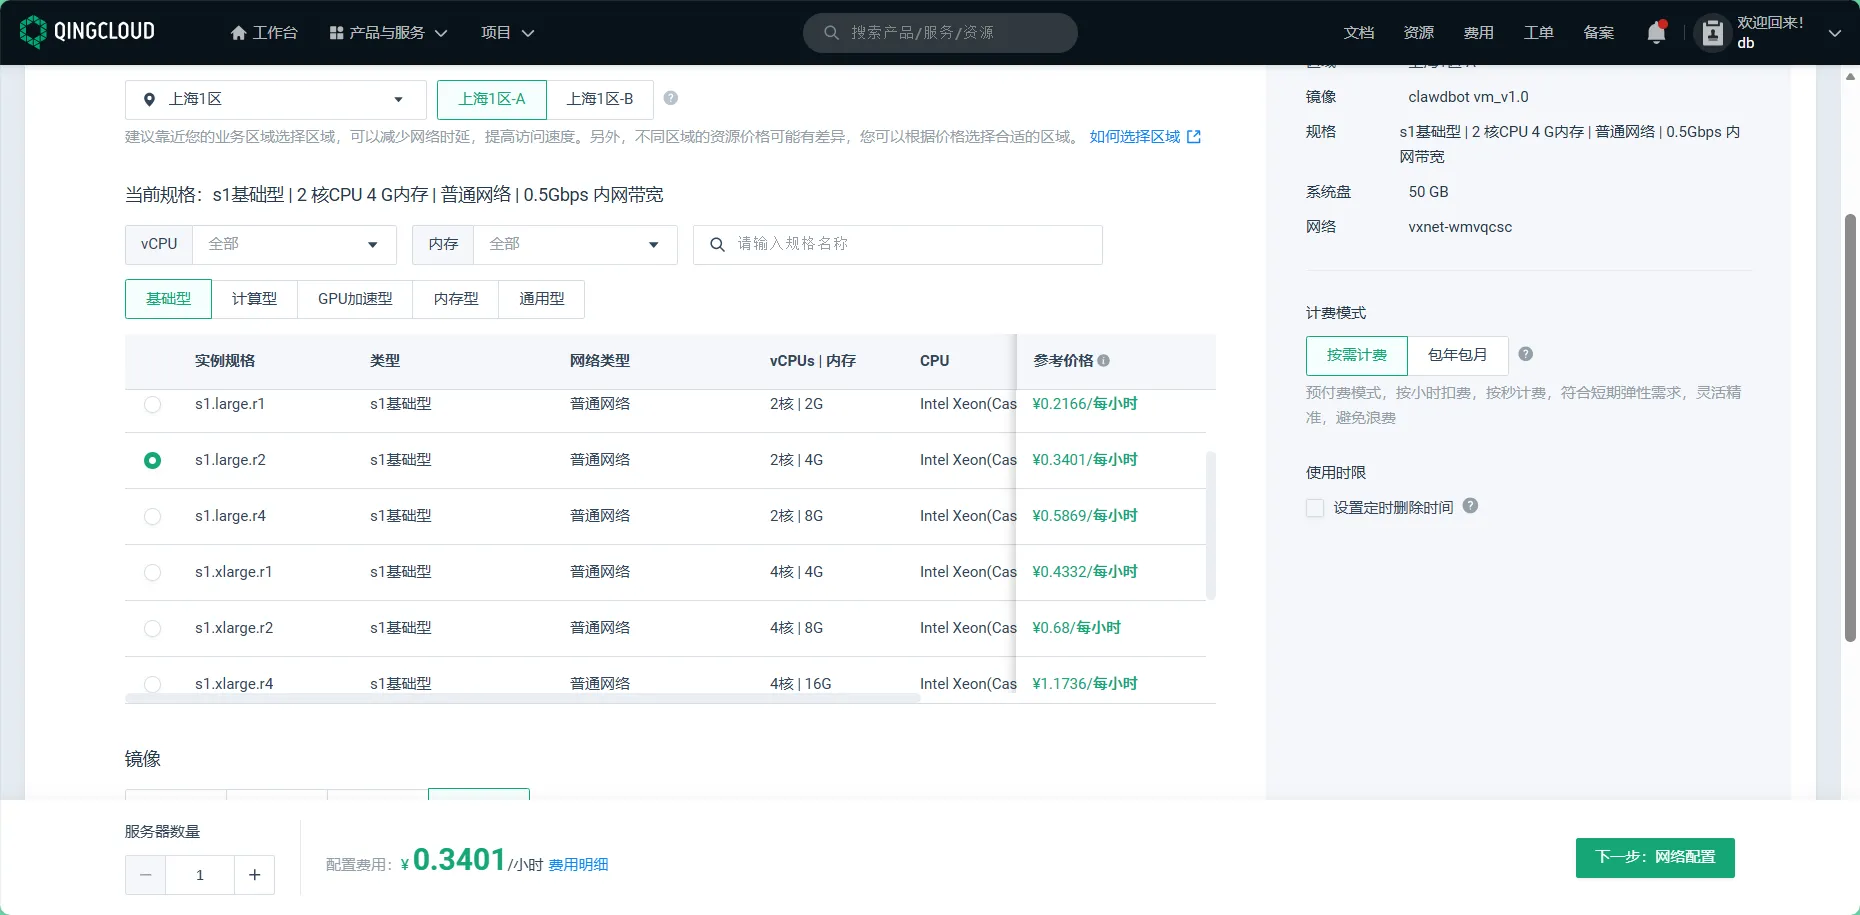The height and width of the screenshot is (915, 1860).
Task: Open the notification bell
Action: pos(1656,33)
